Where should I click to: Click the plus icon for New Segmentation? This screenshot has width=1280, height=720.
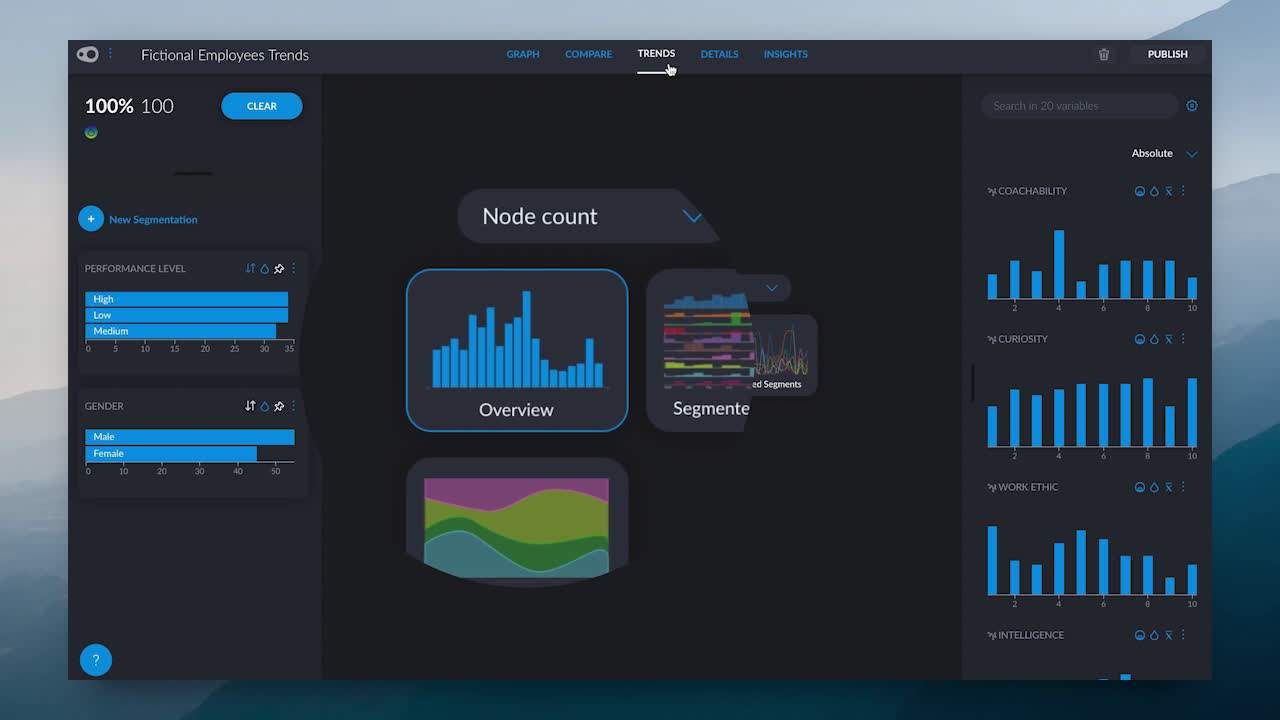coord(91,219)
